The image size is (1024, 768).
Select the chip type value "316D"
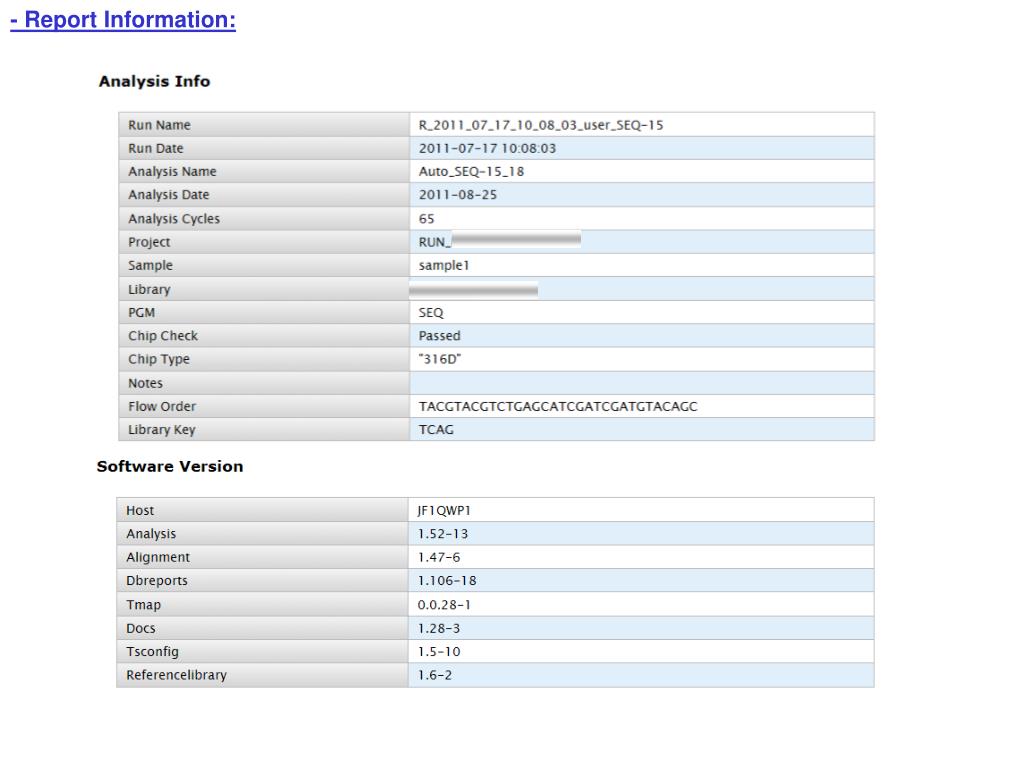click(x=440, y=359)
